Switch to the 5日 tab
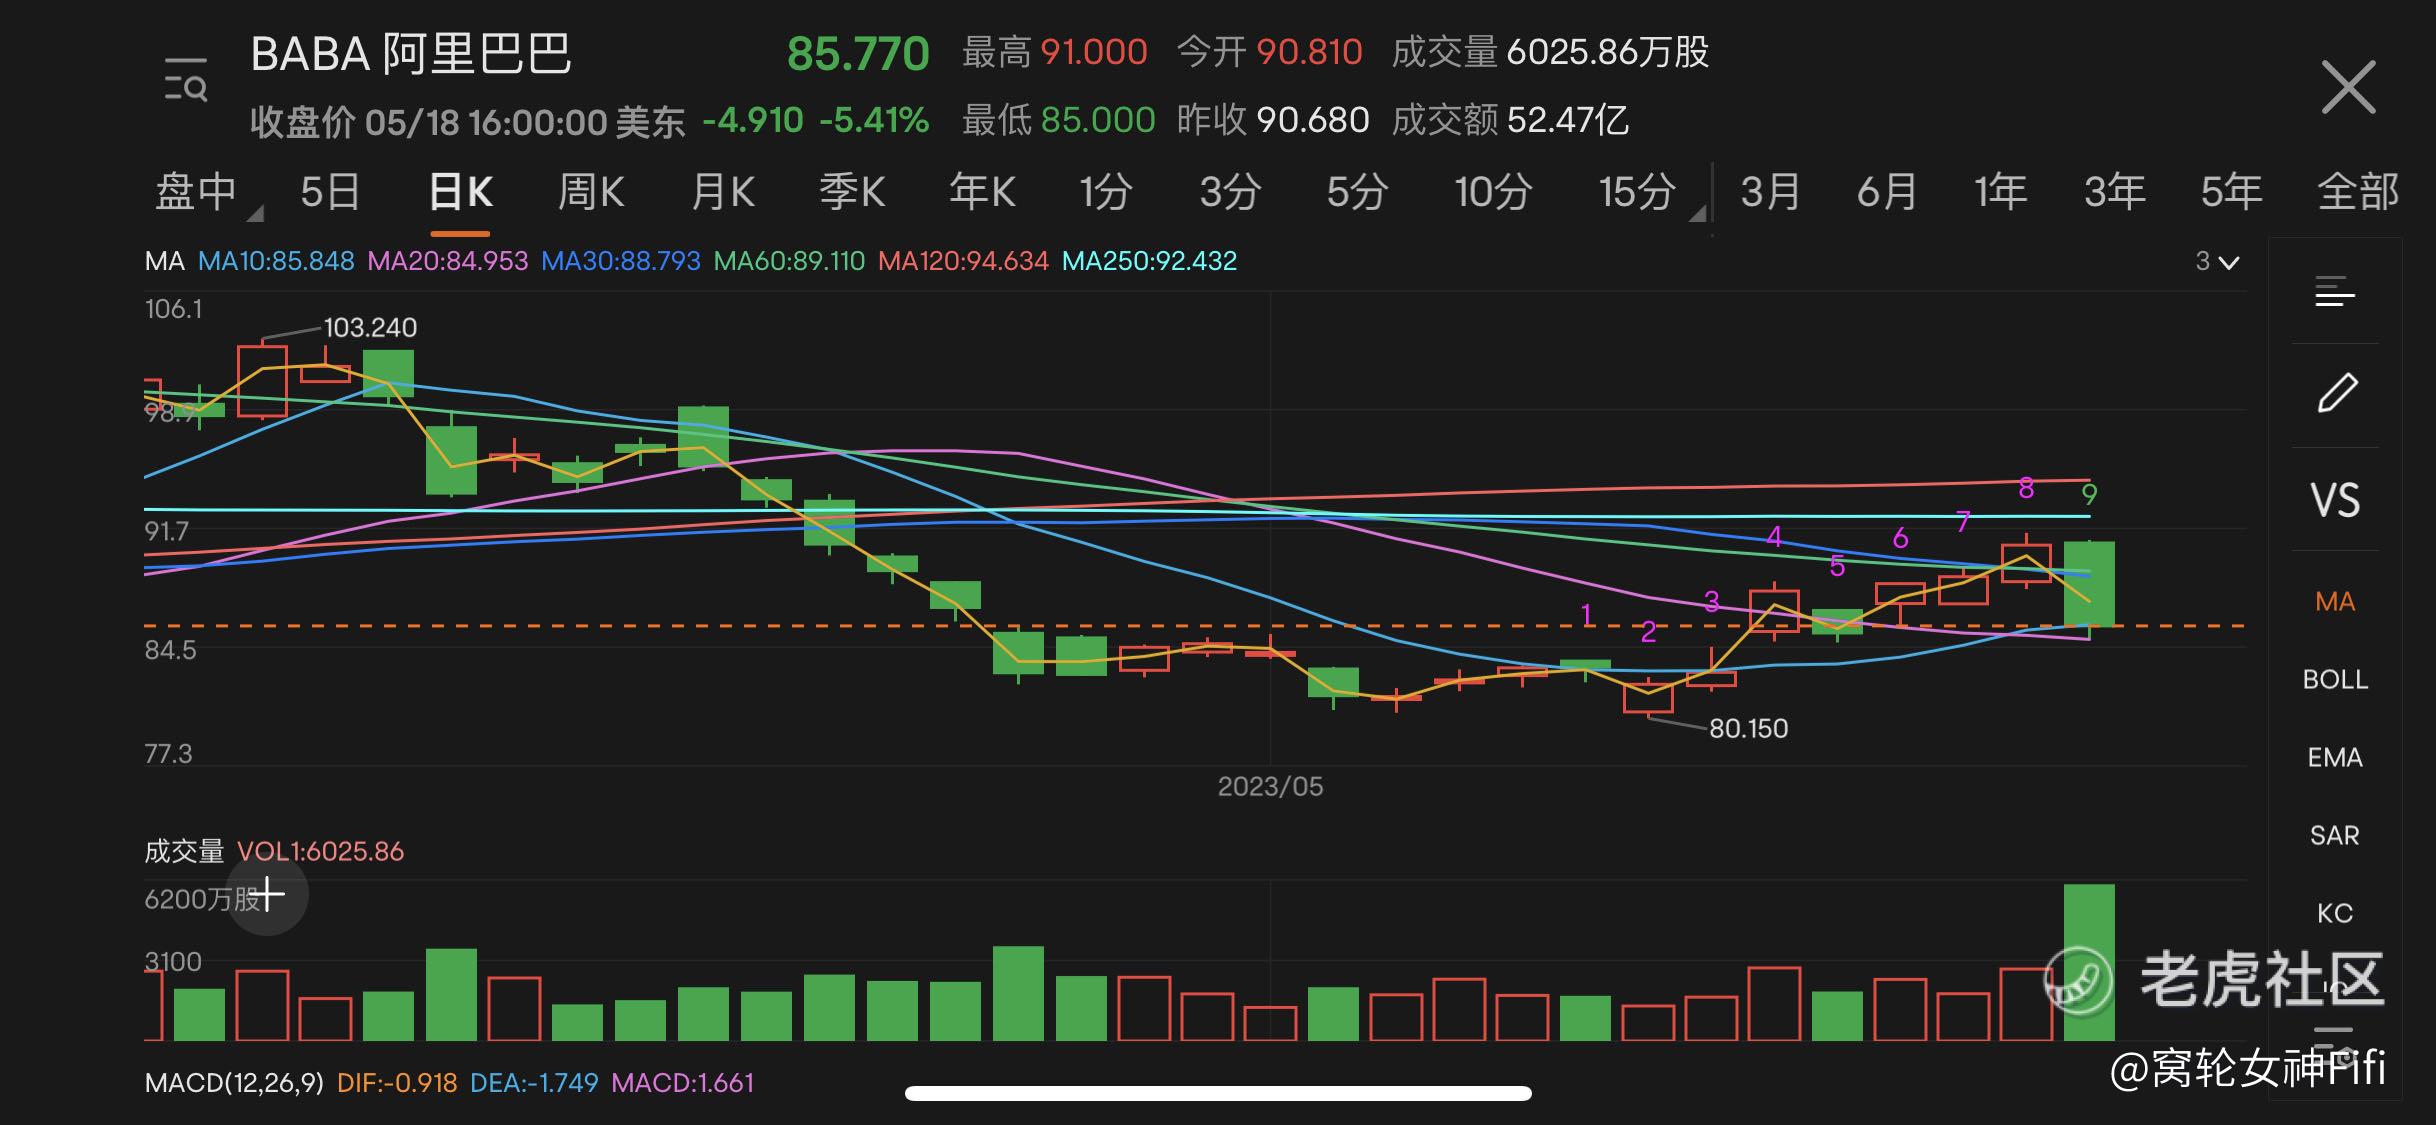The height and width of the screenshot is (1125, 2436). 330,191
